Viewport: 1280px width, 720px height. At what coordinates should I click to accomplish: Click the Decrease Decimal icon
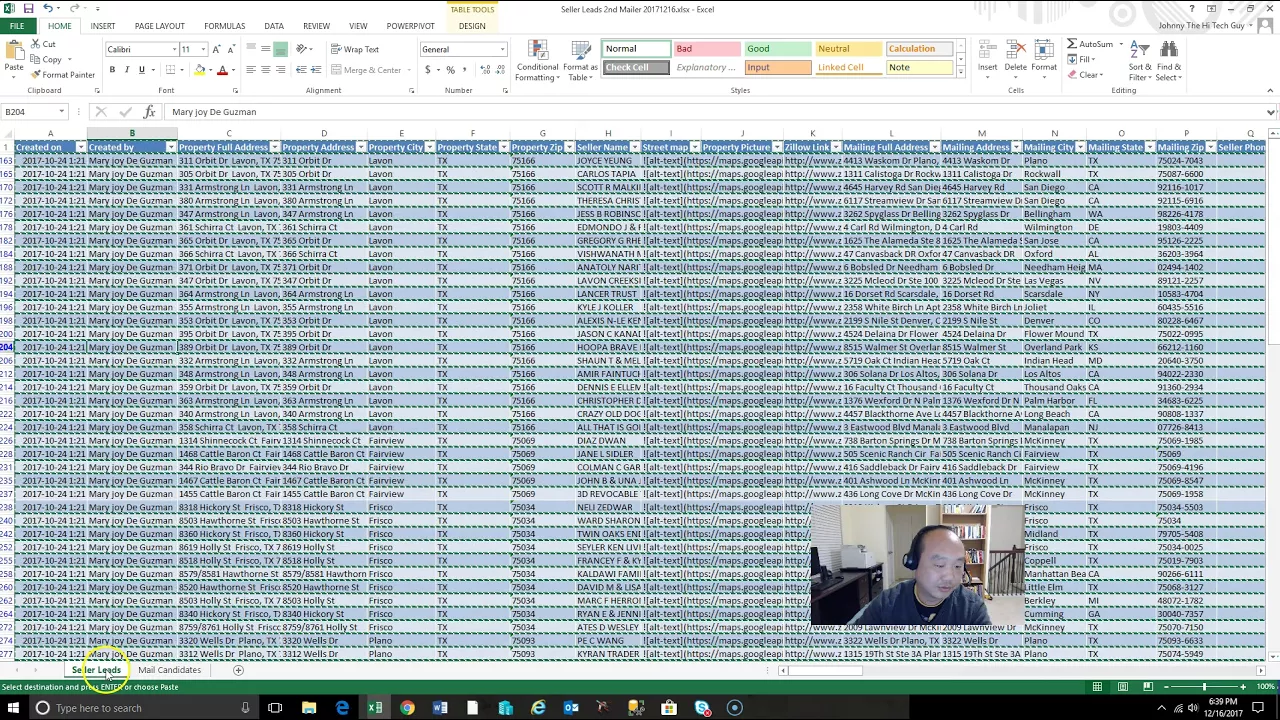499,70
